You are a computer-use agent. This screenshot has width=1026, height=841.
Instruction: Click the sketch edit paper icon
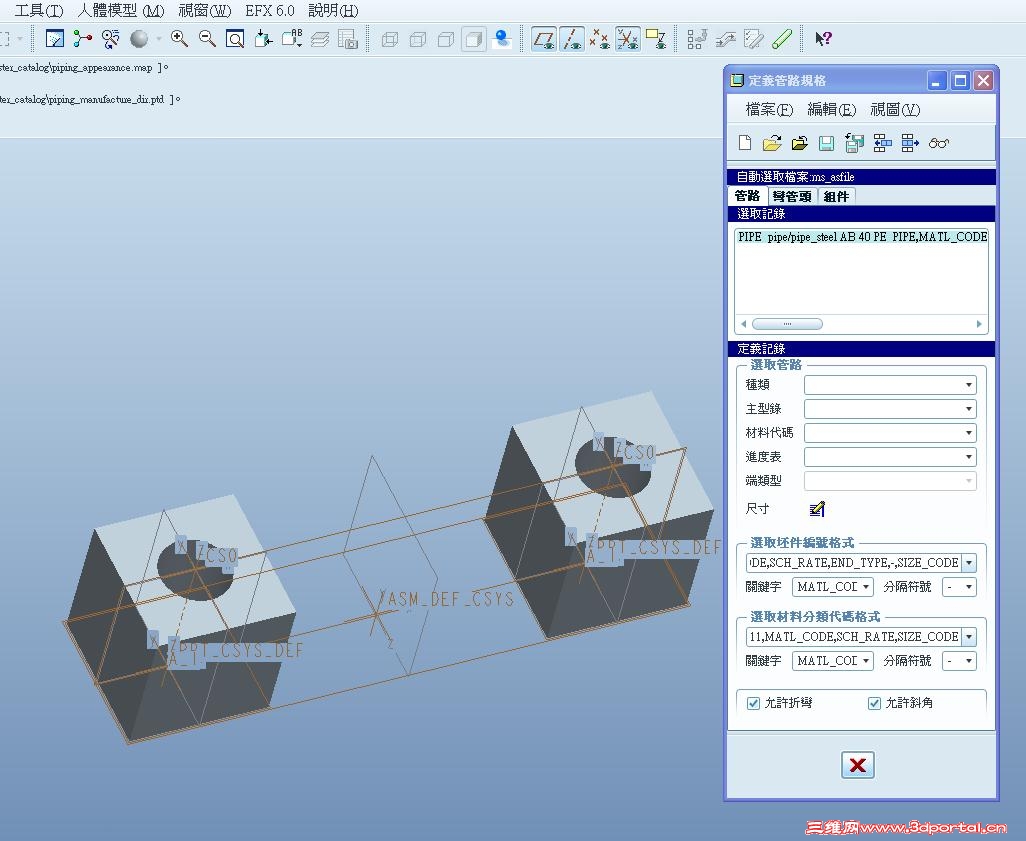point(753,39)
